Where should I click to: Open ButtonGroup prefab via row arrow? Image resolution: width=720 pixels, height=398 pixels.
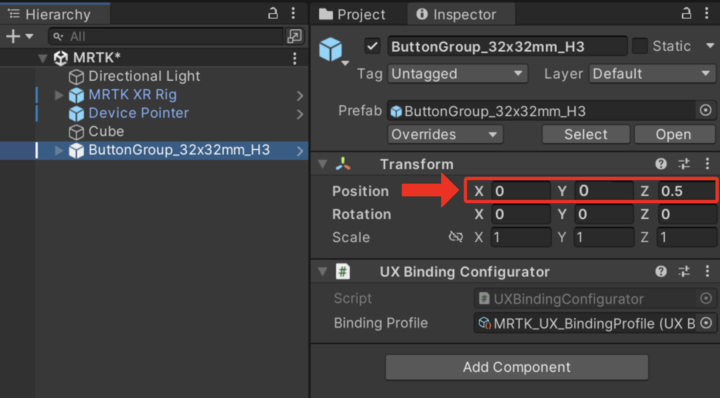tap(300, 151)
